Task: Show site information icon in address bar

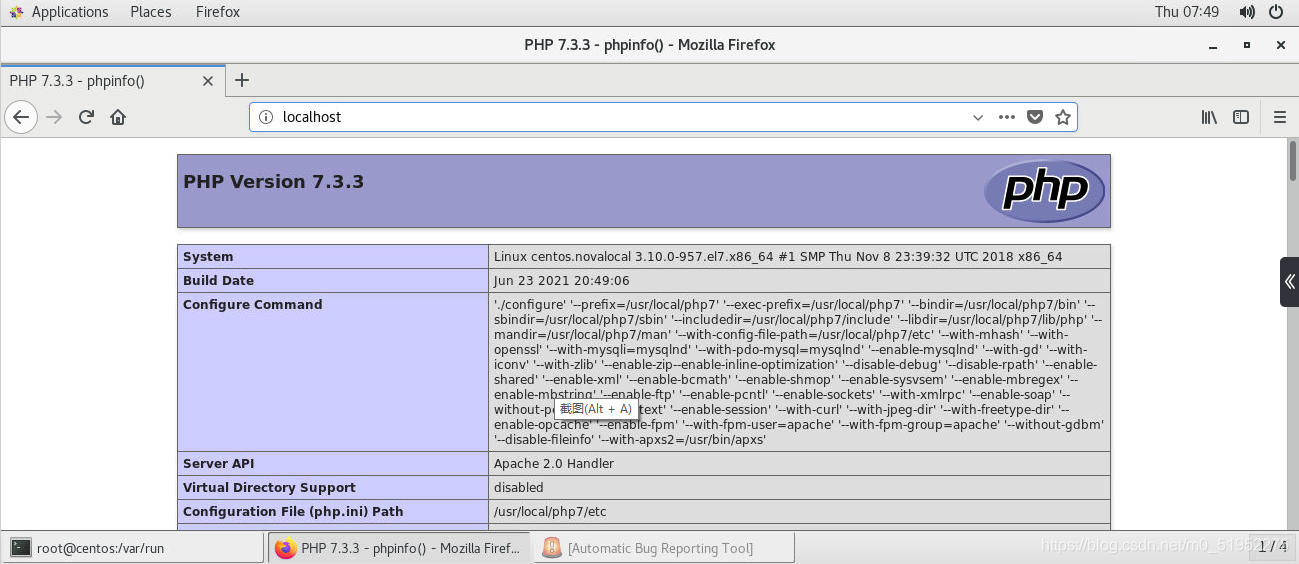Action: [x=266, y=117]
